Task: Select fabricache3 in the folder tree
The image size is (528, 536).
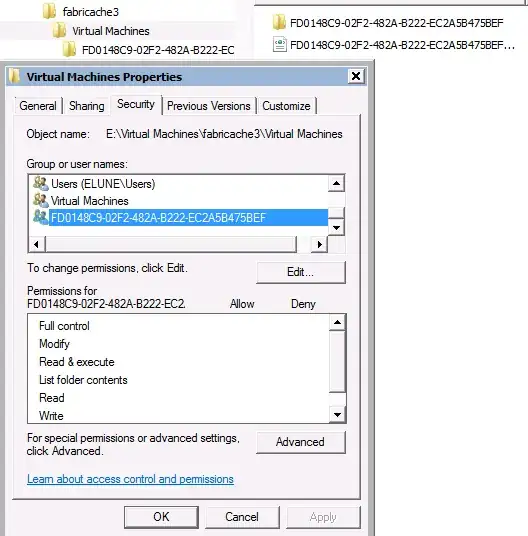Action: click(x=91, y=12)
